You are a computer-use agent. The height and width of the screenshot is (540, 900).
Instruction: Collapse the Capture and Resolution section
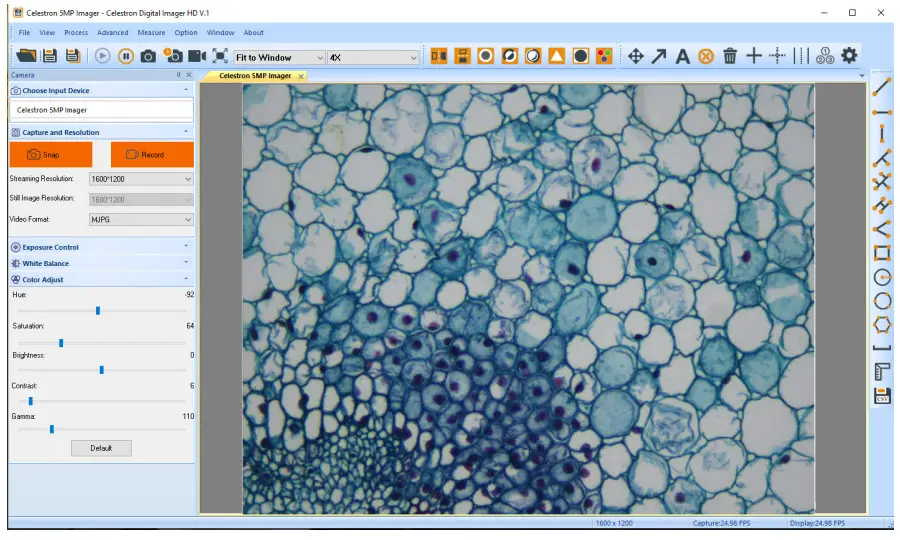[x=186, y=132]
